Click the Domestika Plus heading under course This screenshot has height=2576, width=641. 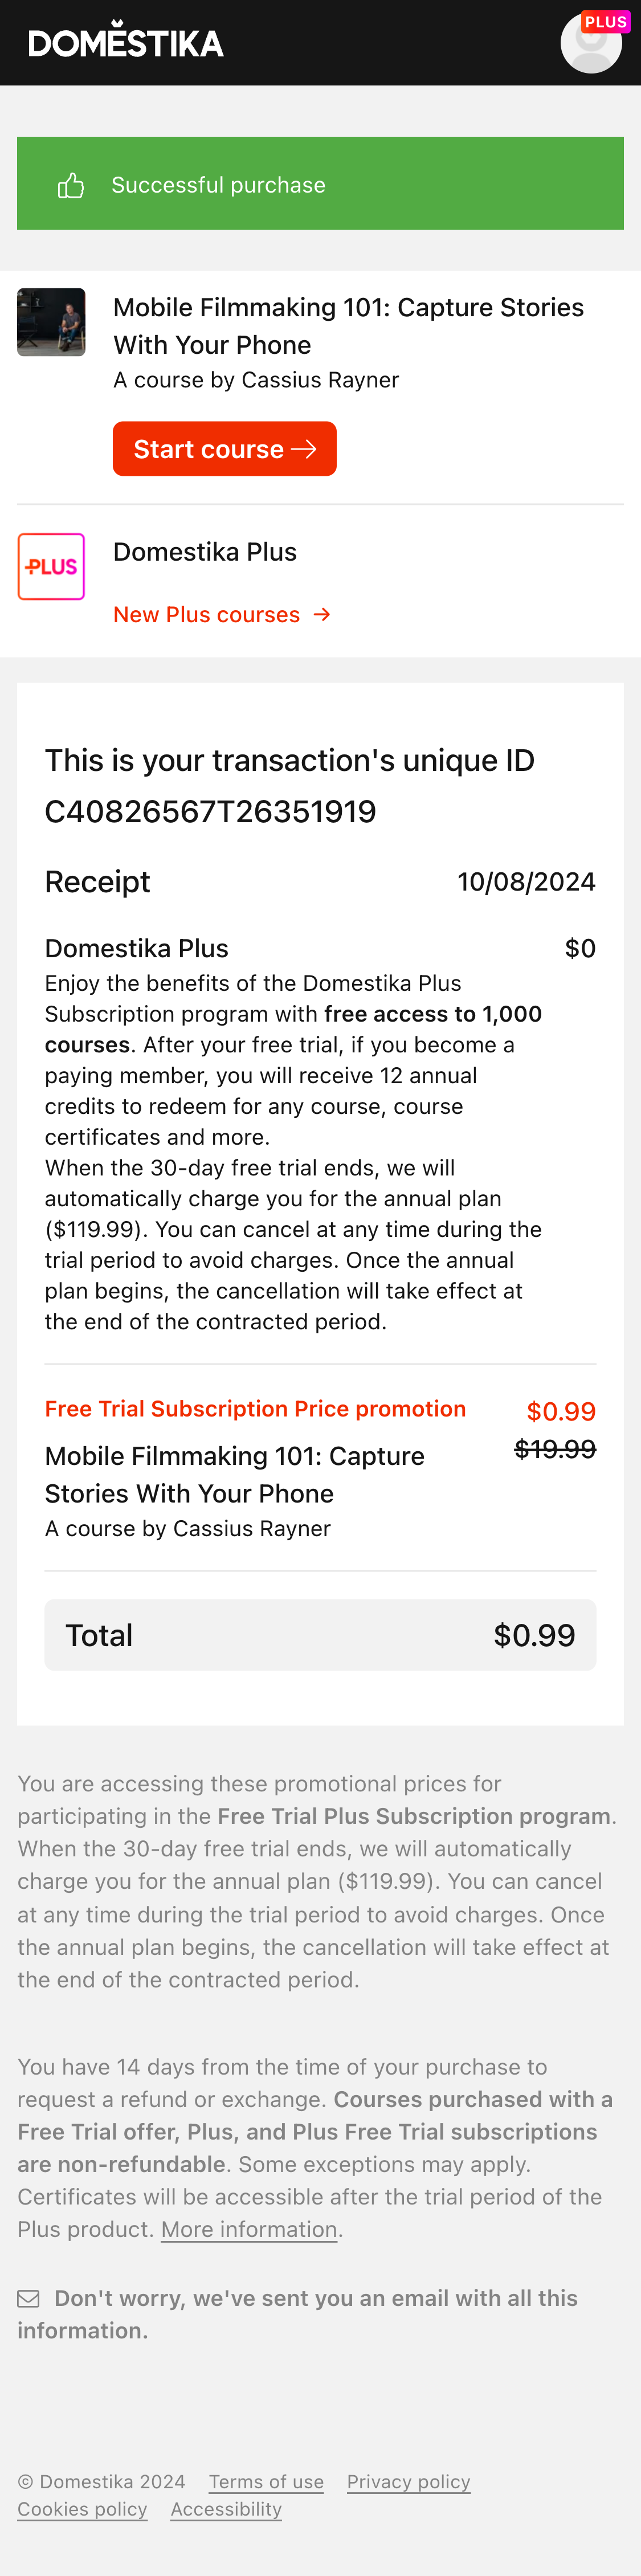point(205,552)
